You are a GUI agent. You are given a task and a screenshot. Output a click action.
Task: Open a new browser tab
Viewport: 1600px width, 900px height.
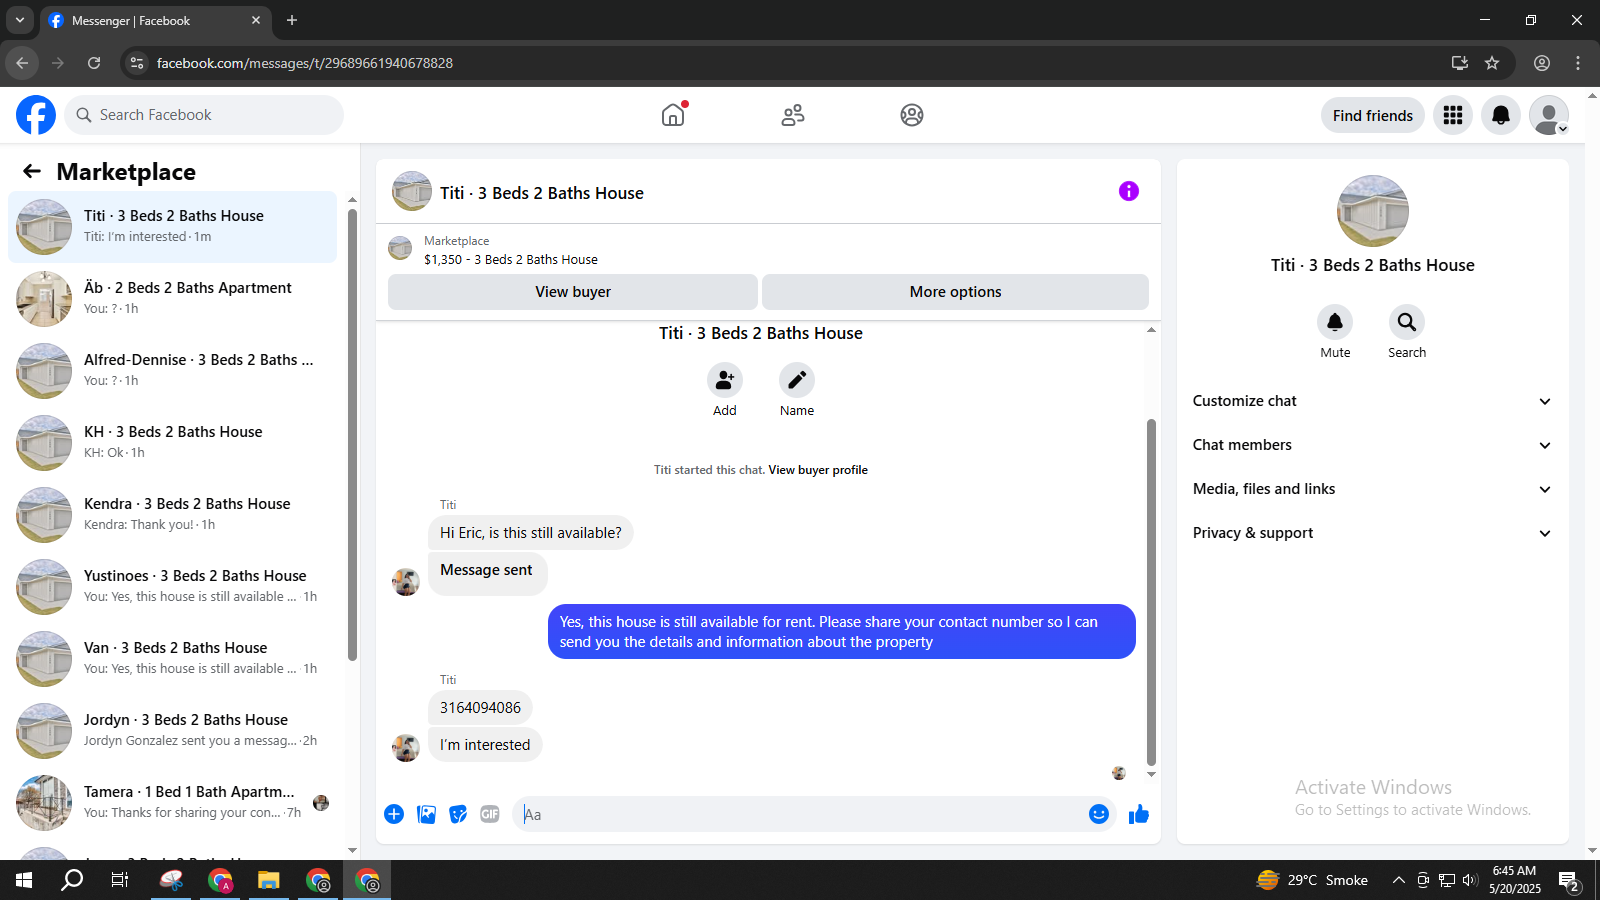(292, 20)
